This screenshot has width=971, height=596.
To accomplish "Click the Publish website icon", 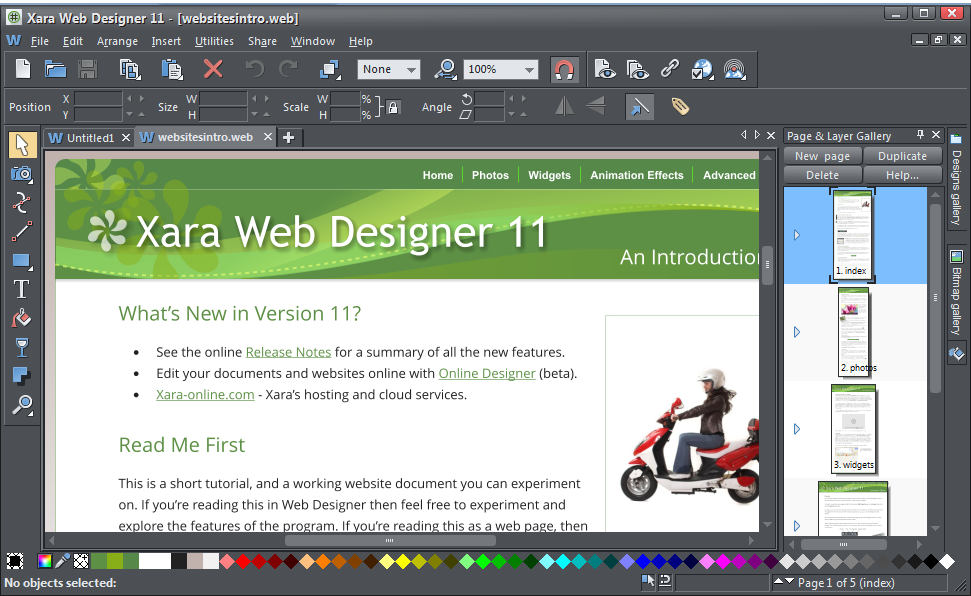I will pos(734,69).
